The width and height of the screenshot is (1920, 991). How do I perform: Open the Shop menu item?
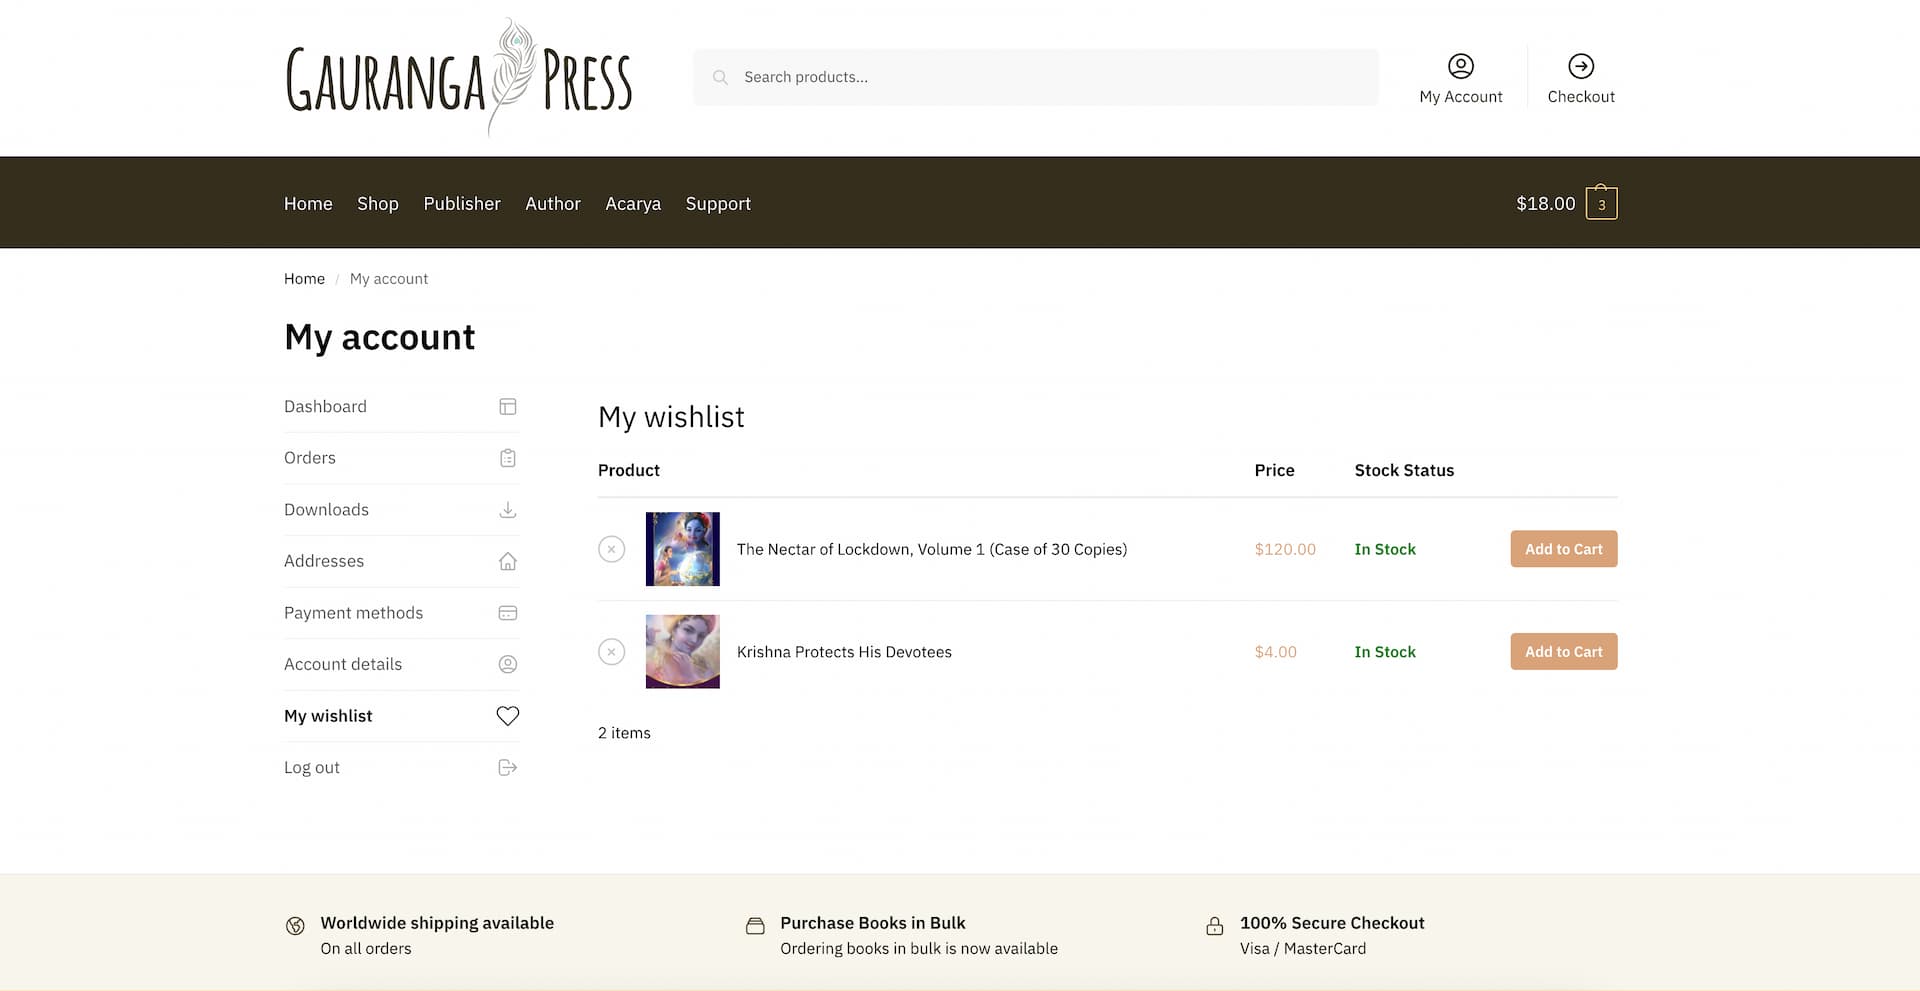point(378,204)
